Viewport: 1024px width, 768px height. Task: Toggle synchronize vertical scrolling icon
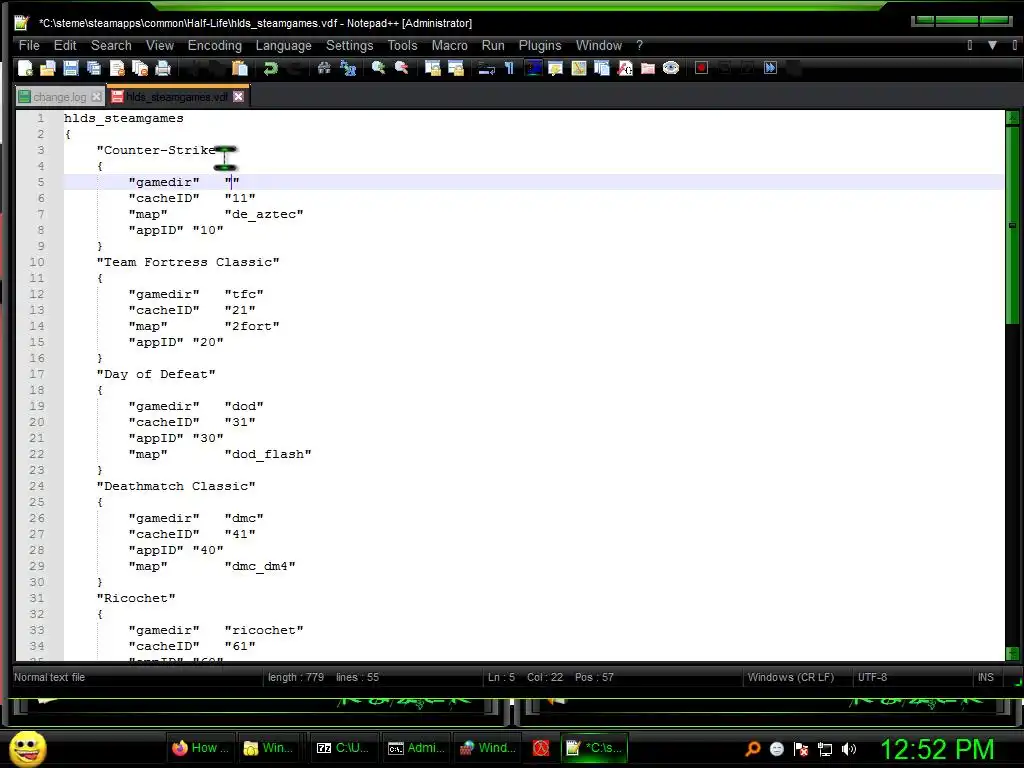432,68
